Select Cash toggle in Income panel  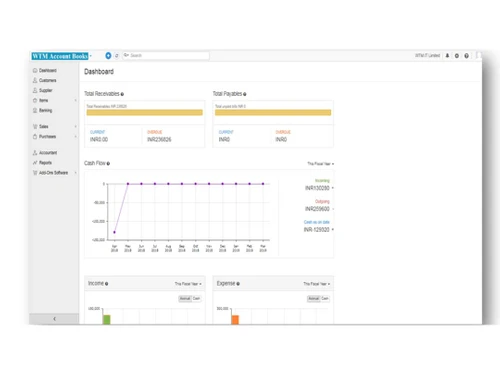tap(196, 298)
